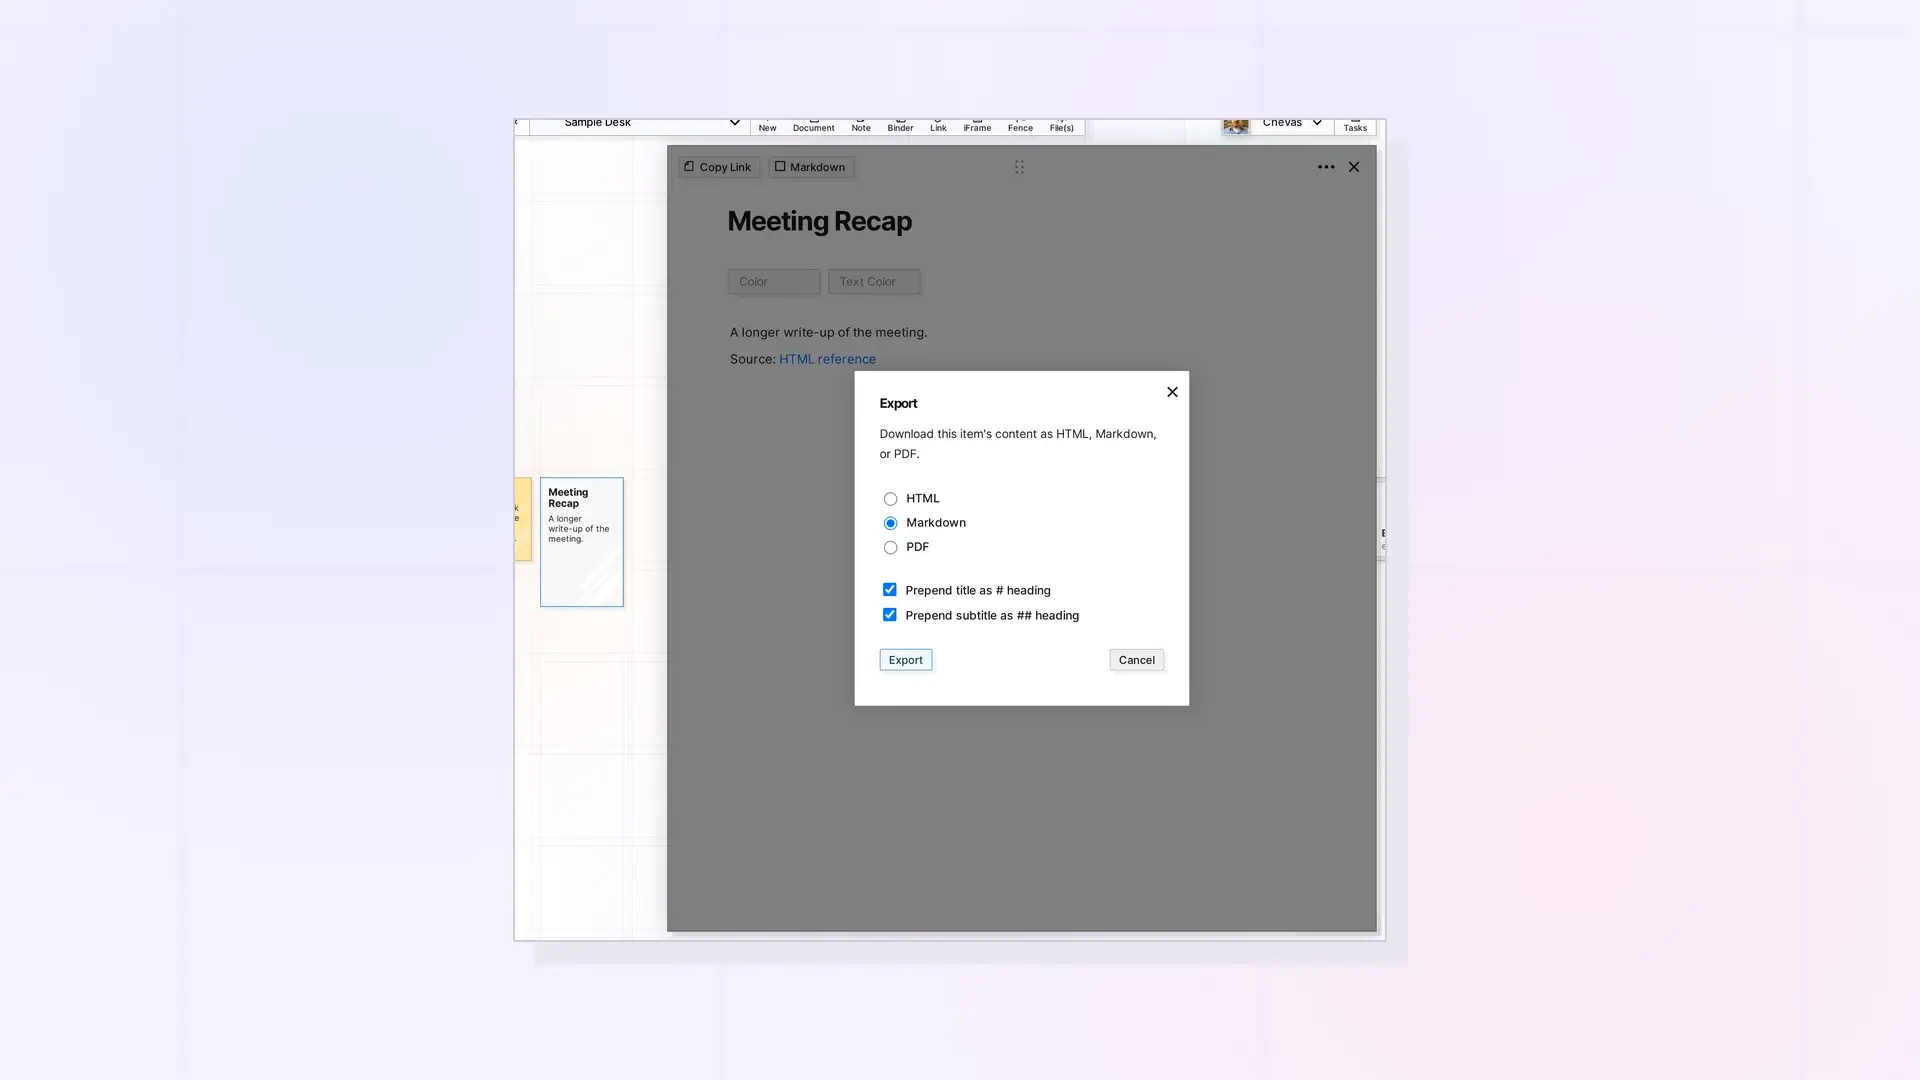Toggle the Markdown checkbox in document header
Image resolution: width=1920 pixels, height=1080 pixels.
[811, 167]
